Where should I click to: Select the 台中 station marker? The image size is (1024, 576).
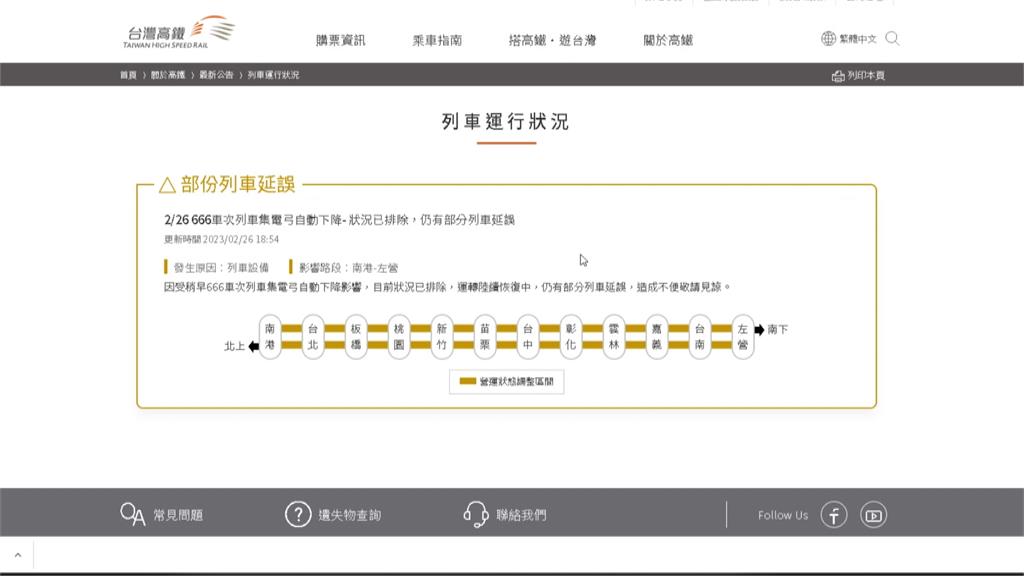[x=528, y=337]
